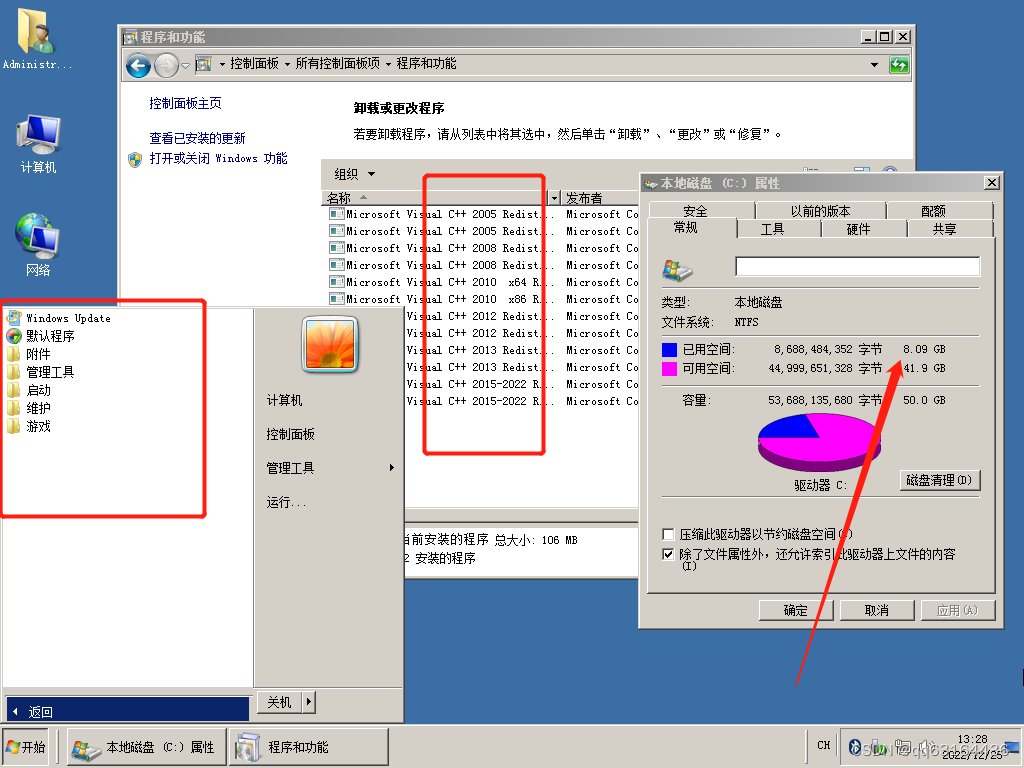Click the Bluetooth tray icon
Viewport: 1024px width, 768px height.
click(x=854, y=746)
